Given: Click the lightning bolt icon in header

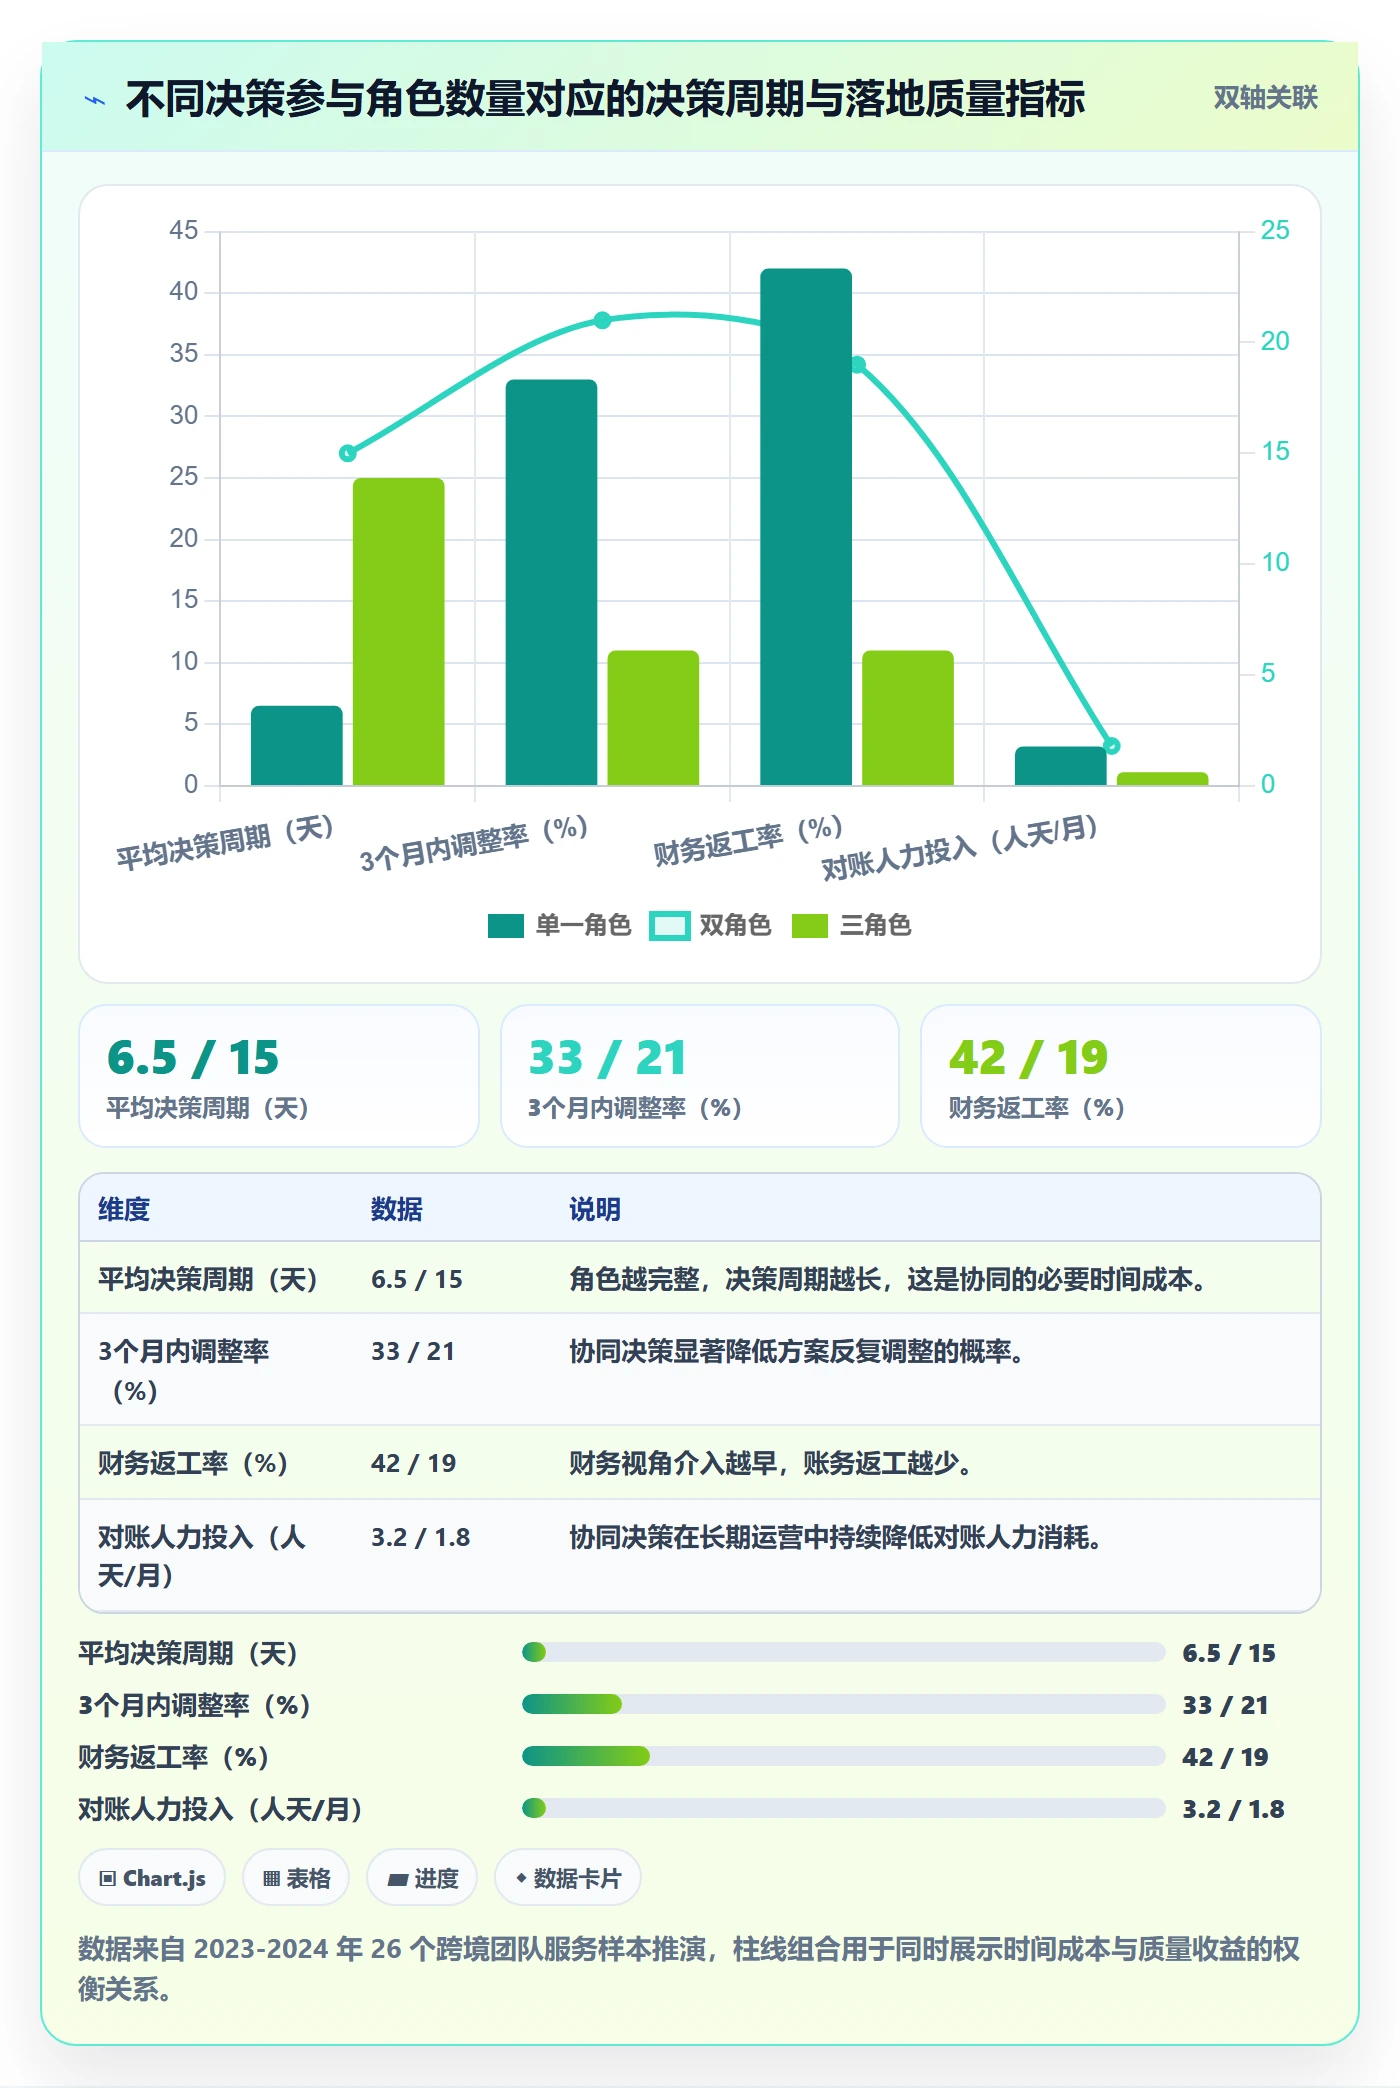Looking at the screenshot, I should tap(95, 100).
